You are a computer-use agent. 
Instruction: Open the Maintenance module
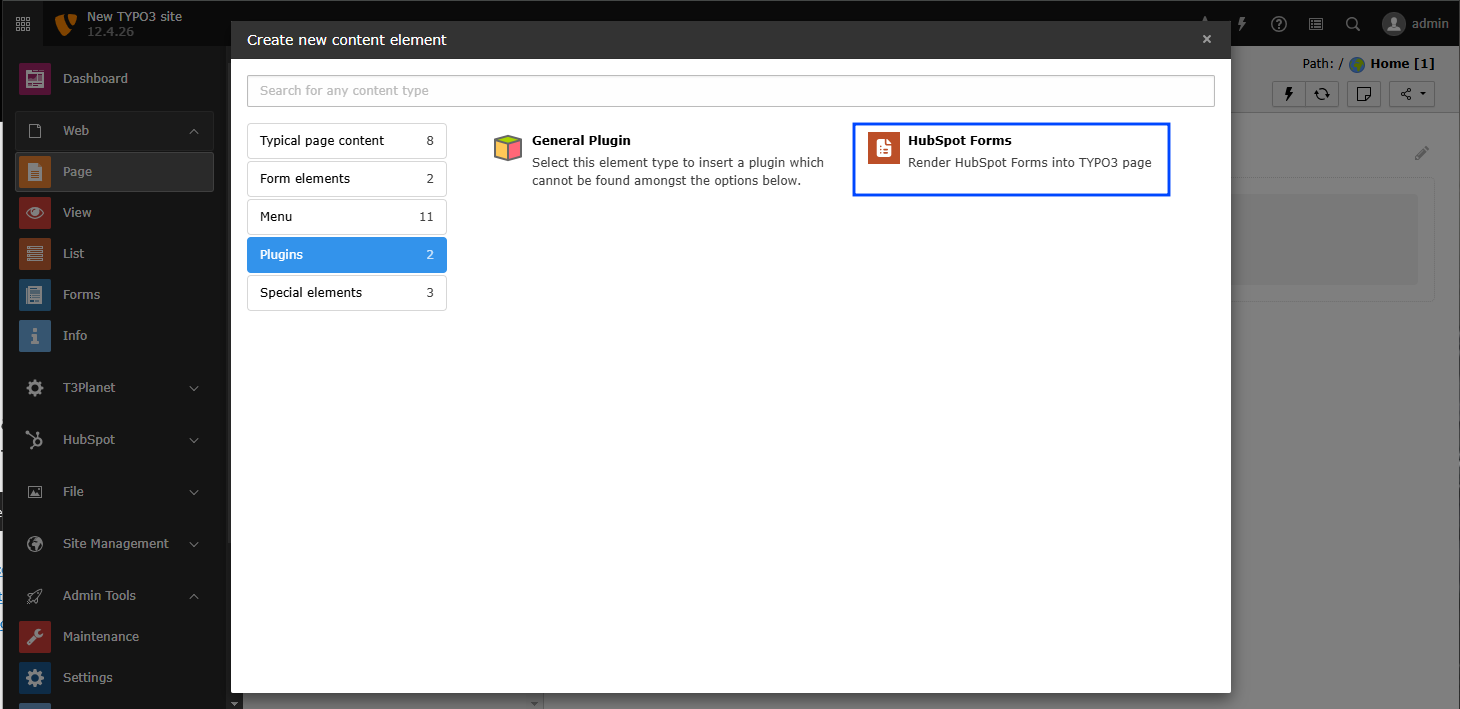point(114,637)
